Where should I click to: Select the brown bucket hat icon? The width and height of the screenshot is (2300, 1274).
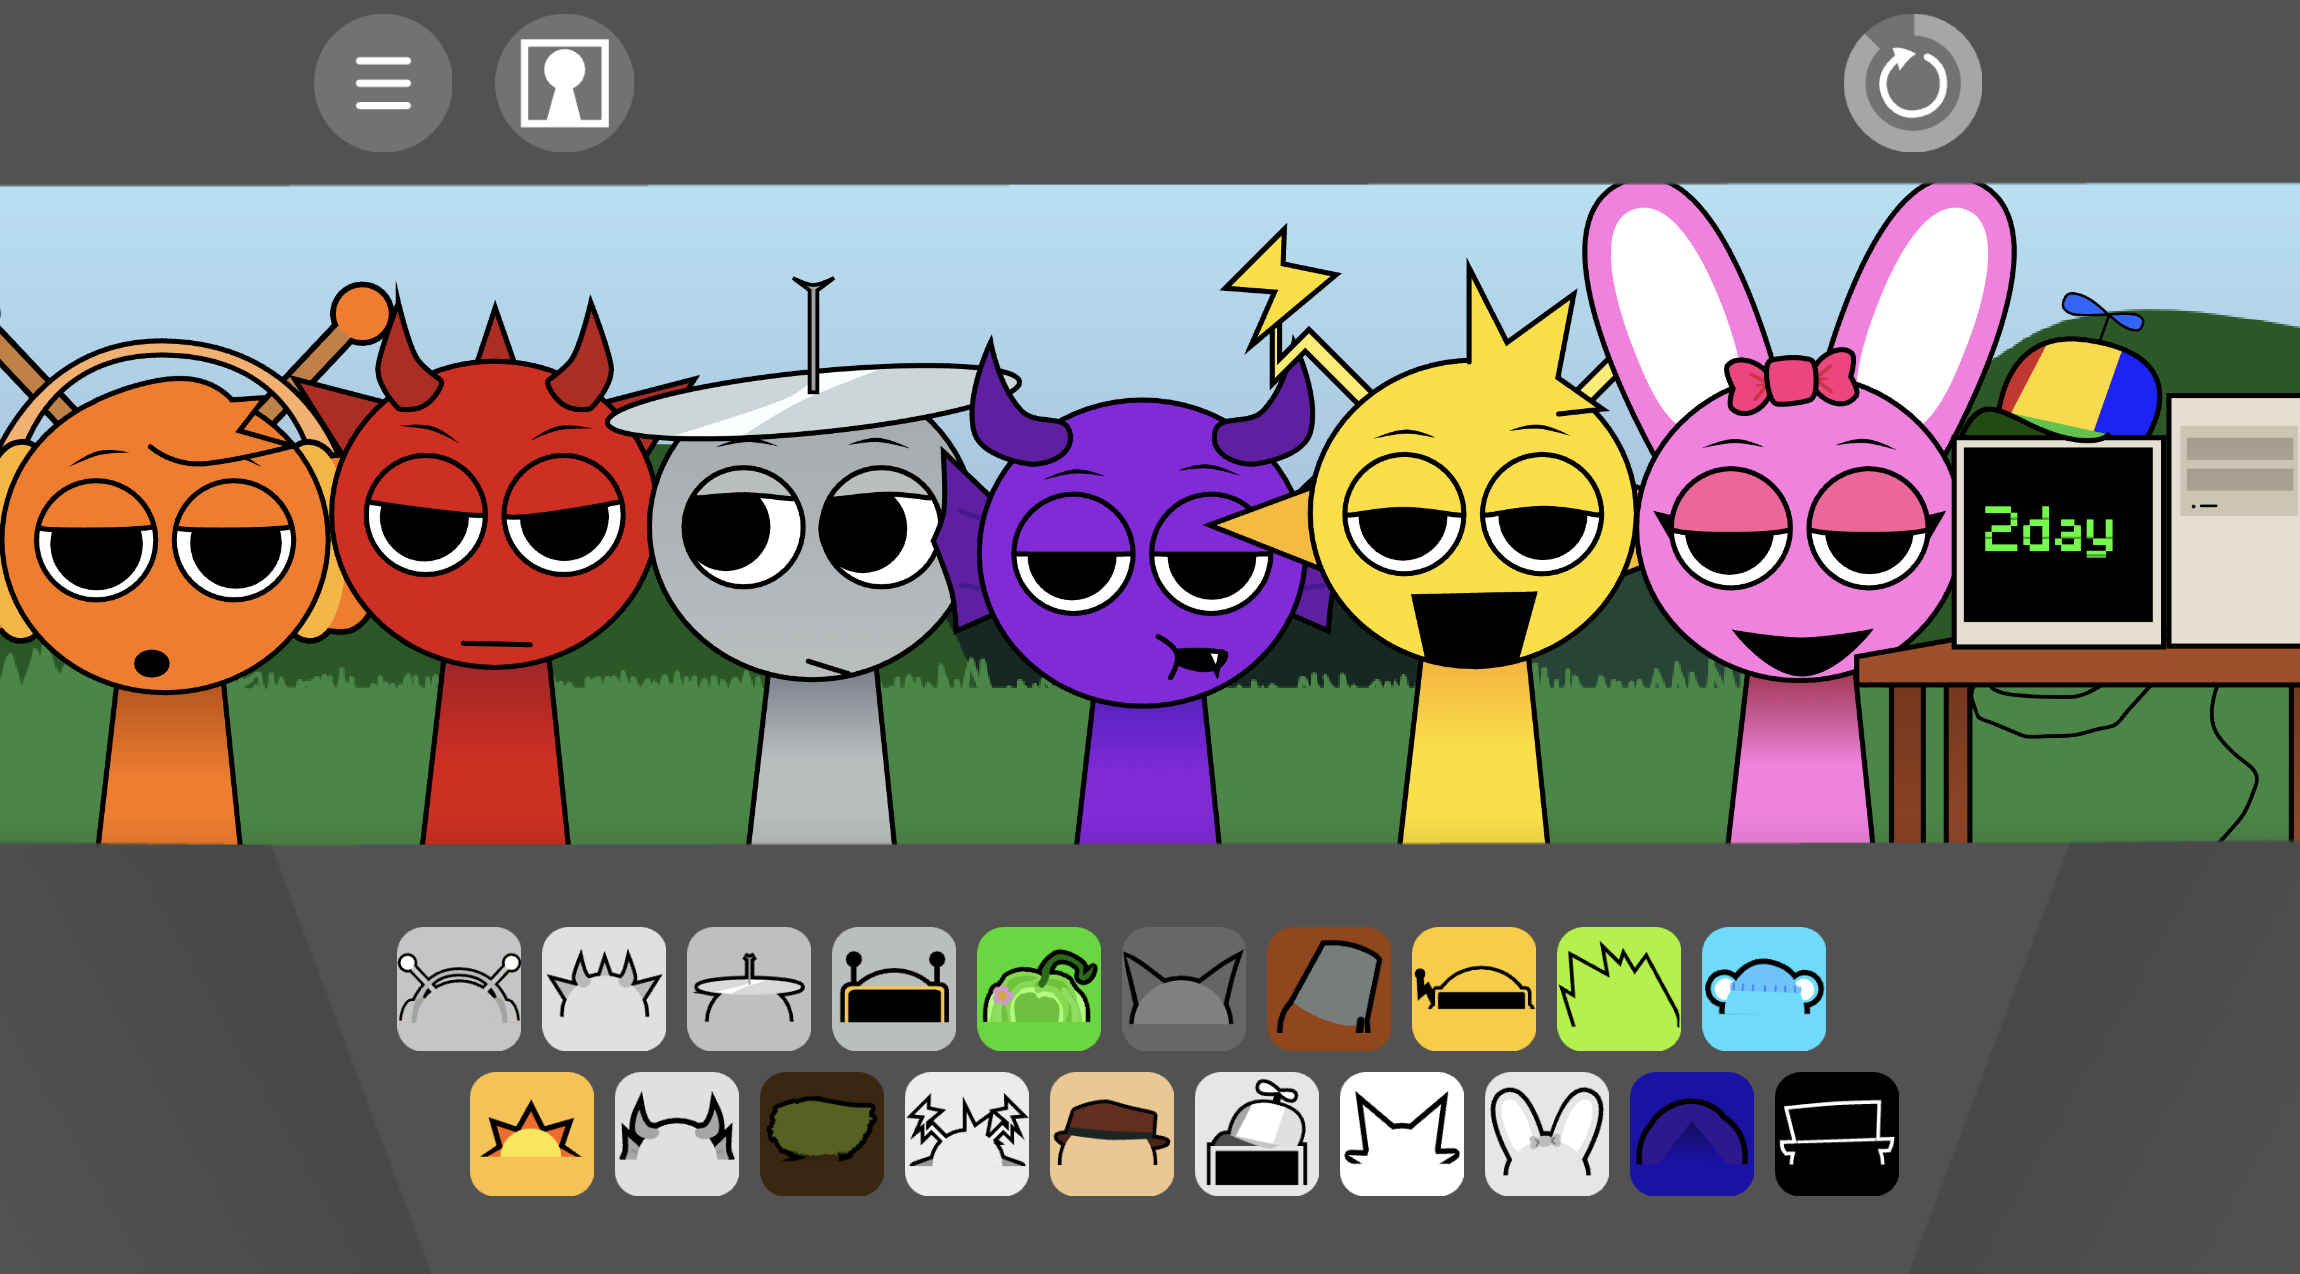tap(1329, 989)
